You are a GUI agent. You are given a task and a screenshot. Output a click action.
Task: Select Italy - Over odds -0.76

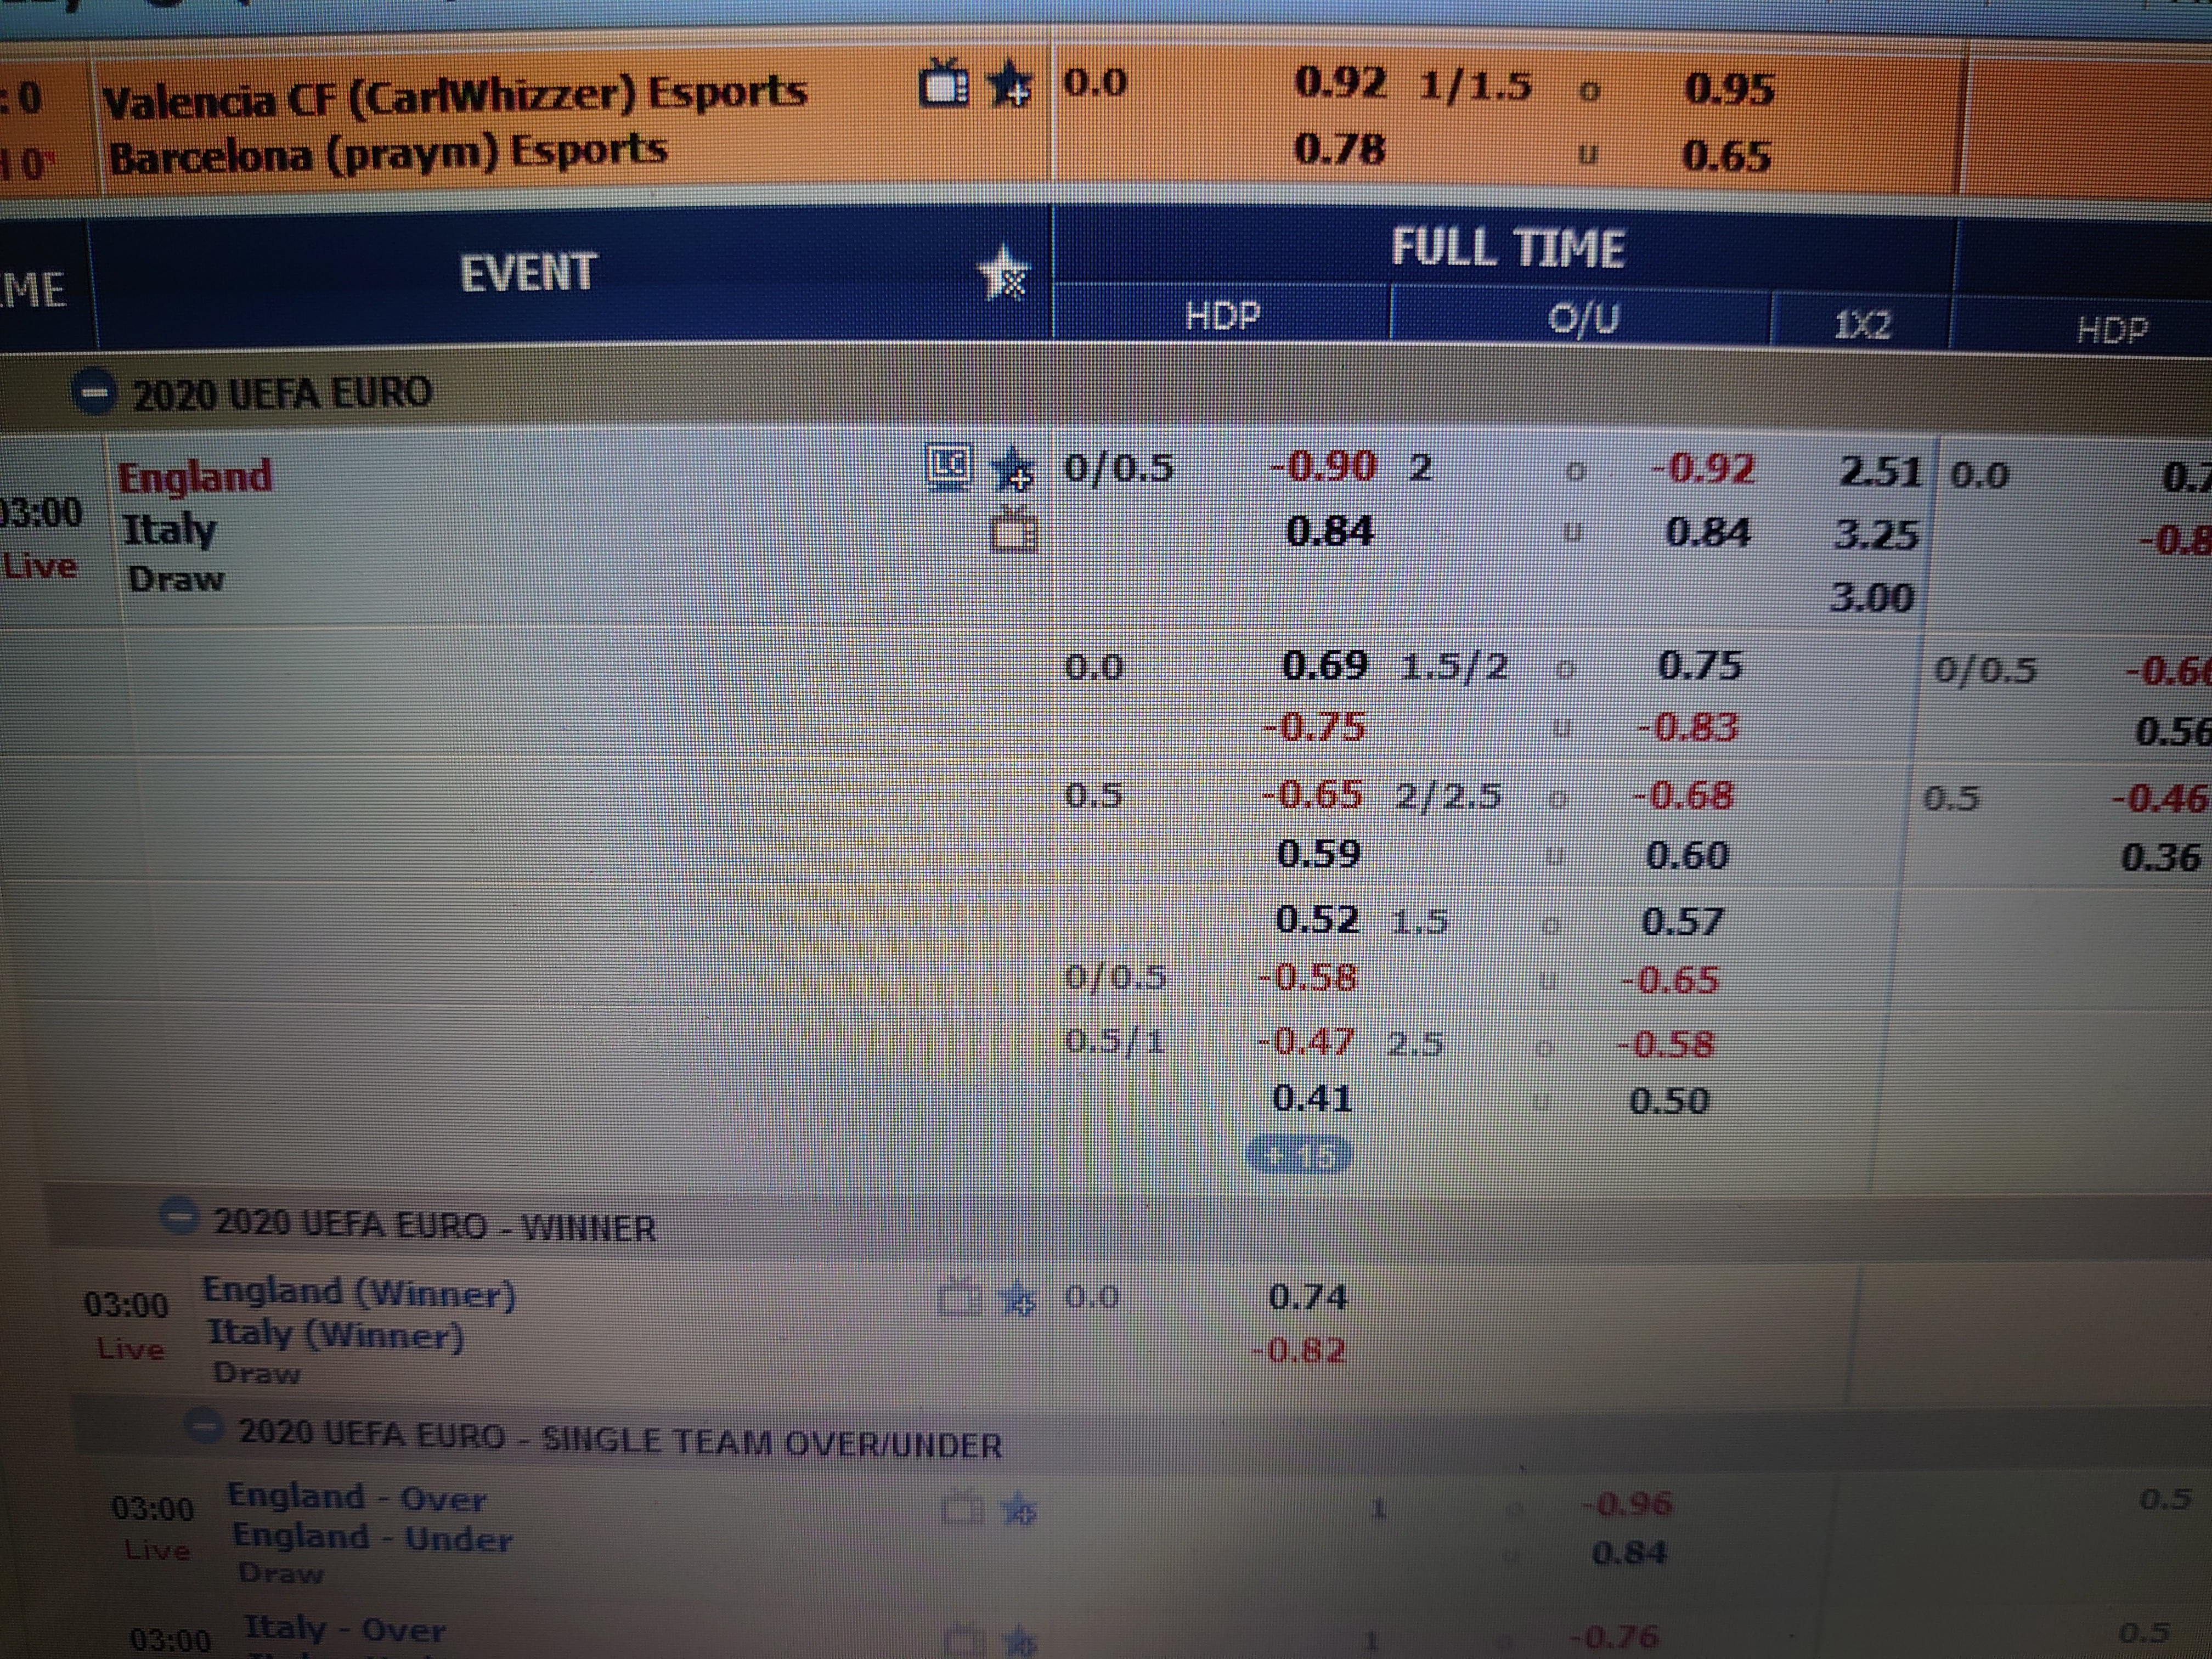1614,1637
